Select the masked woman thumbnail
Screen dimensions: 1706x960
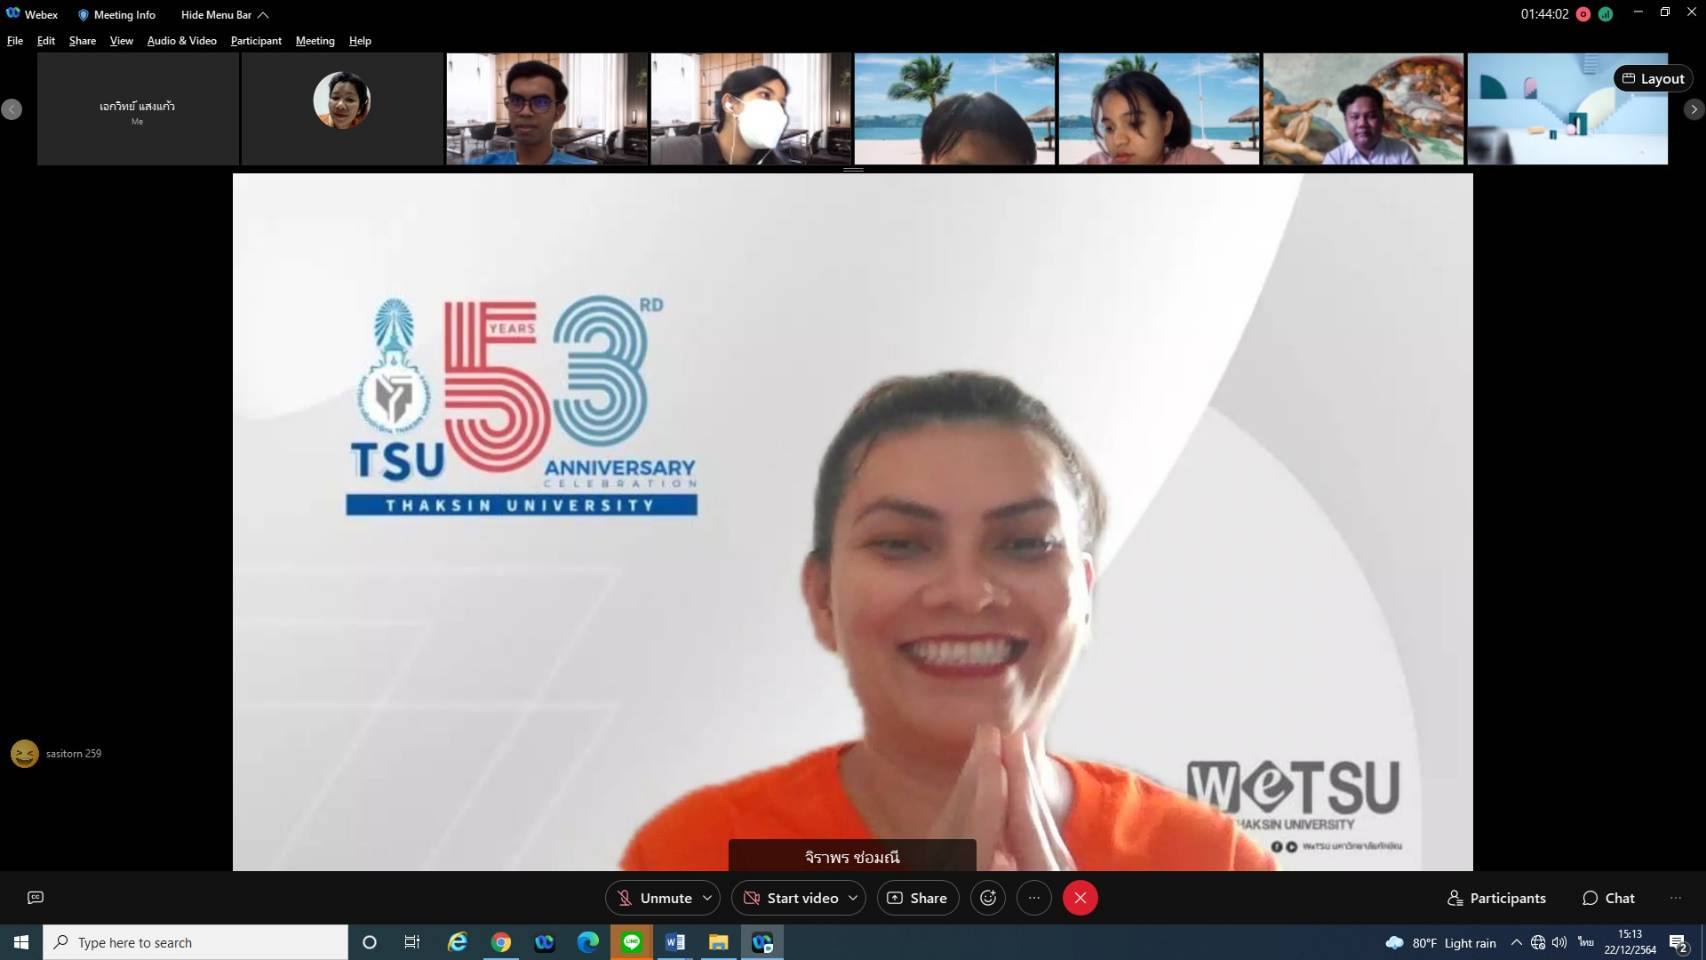tap(751, 109)
